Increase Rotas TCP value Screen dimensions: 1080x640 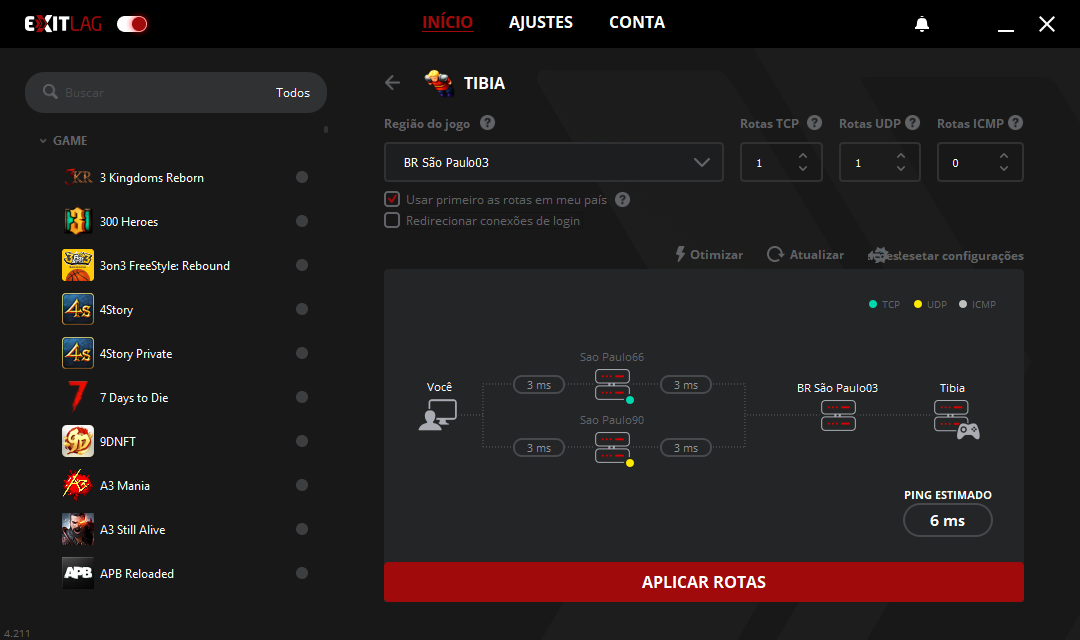tap(802, 156)
